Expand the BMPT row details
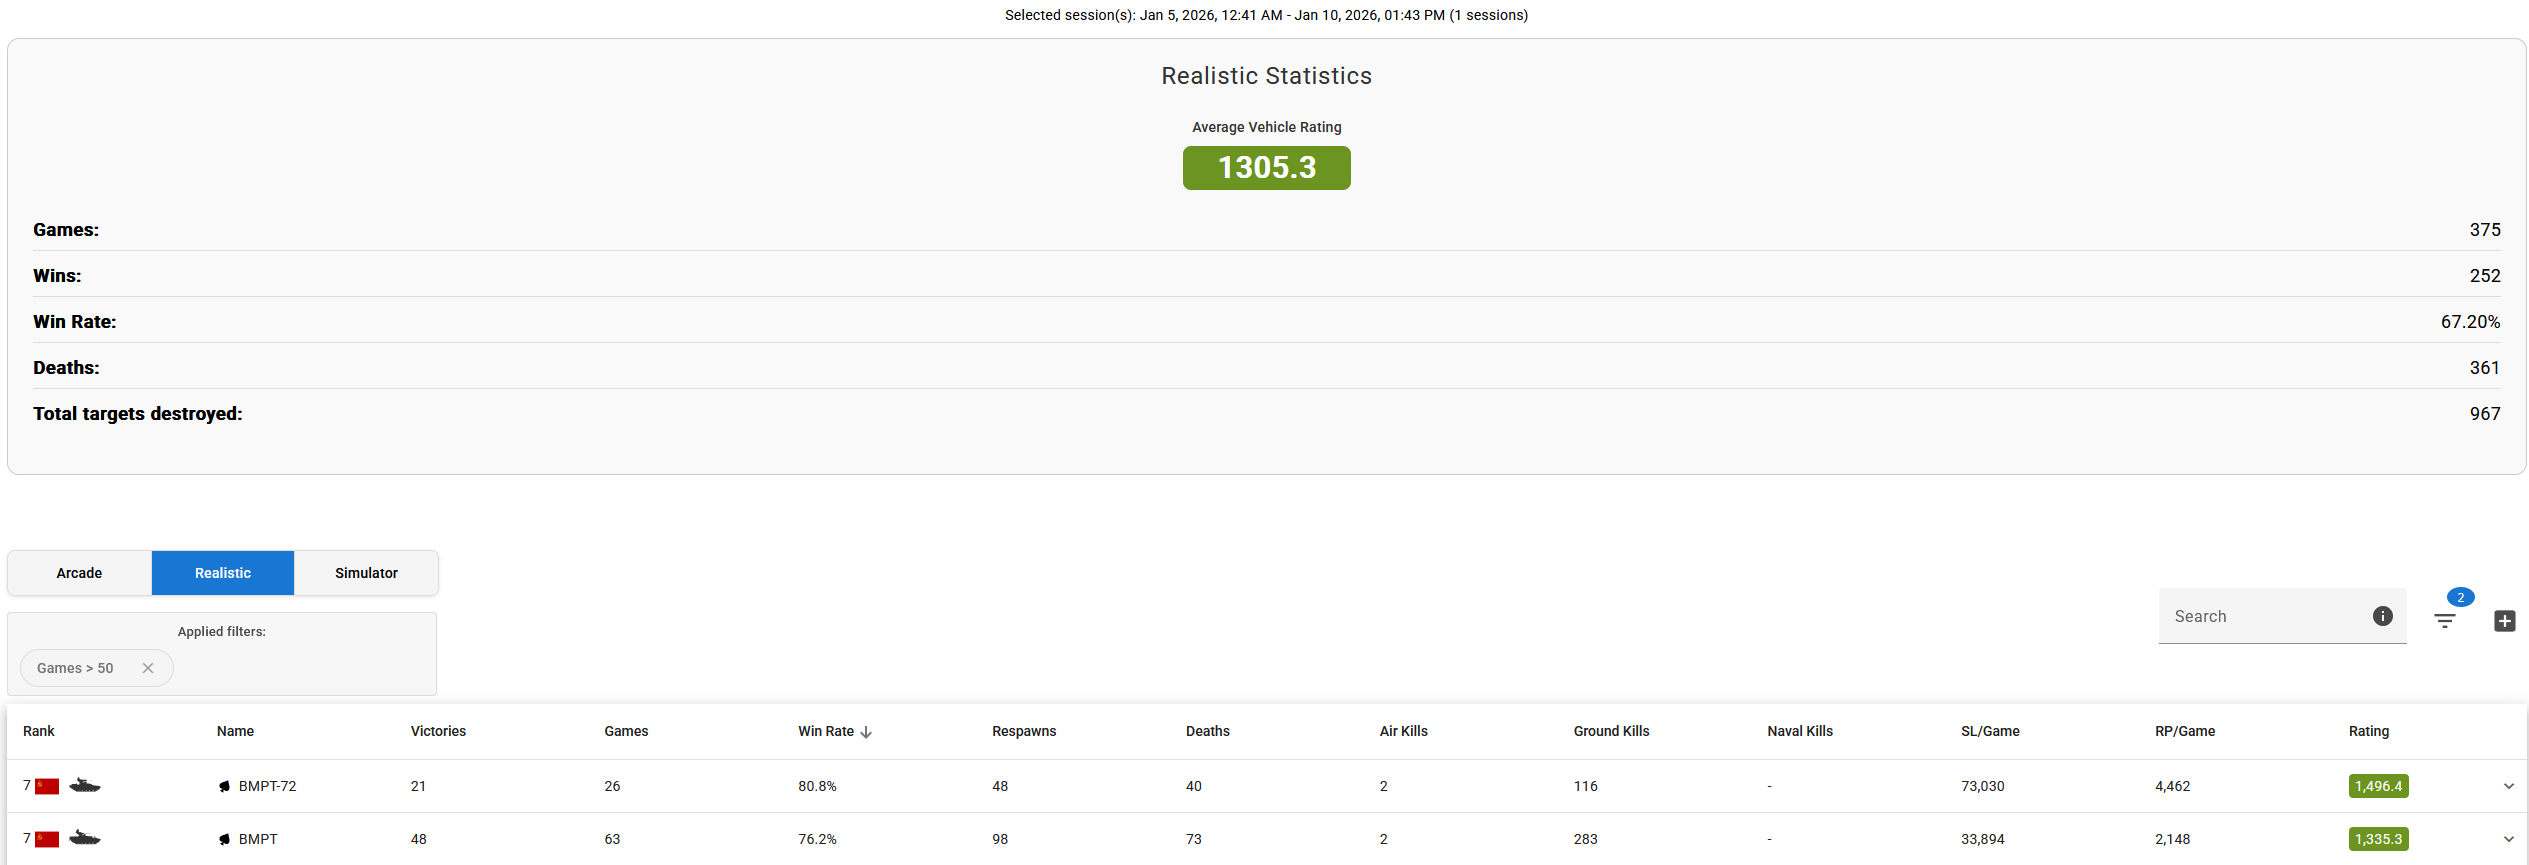Screen dimensions: 2529x865 click(2508, 839)
